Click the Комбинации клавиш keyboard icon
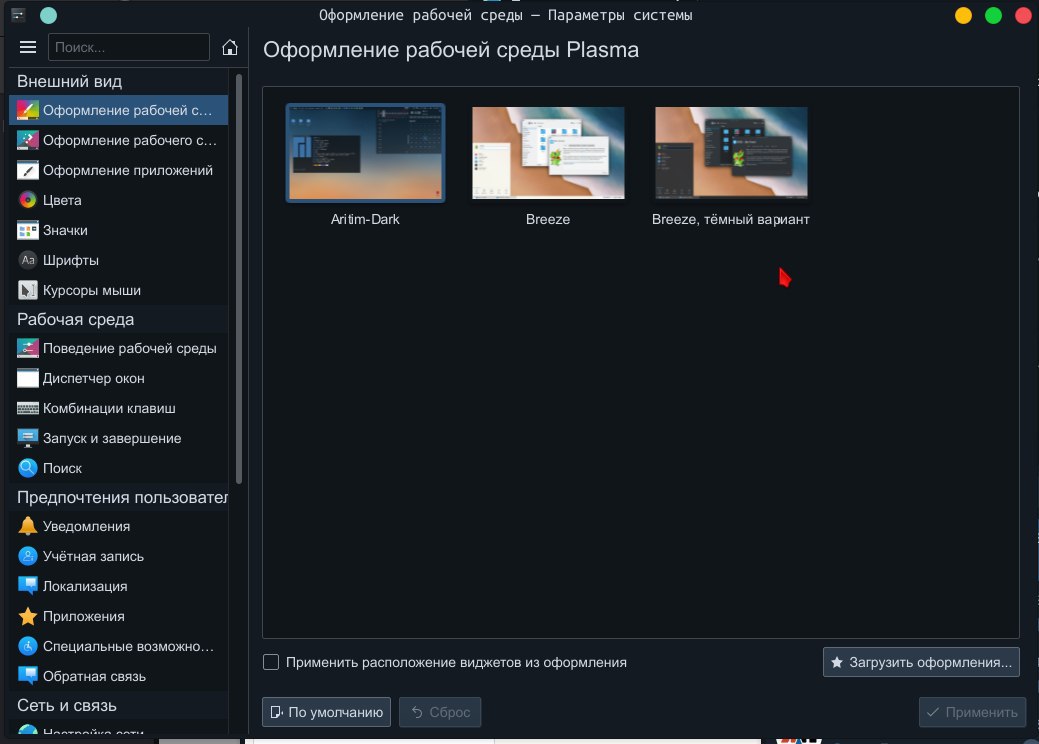The width and height of the screenshot is (1039, 744). click(28, 408)
